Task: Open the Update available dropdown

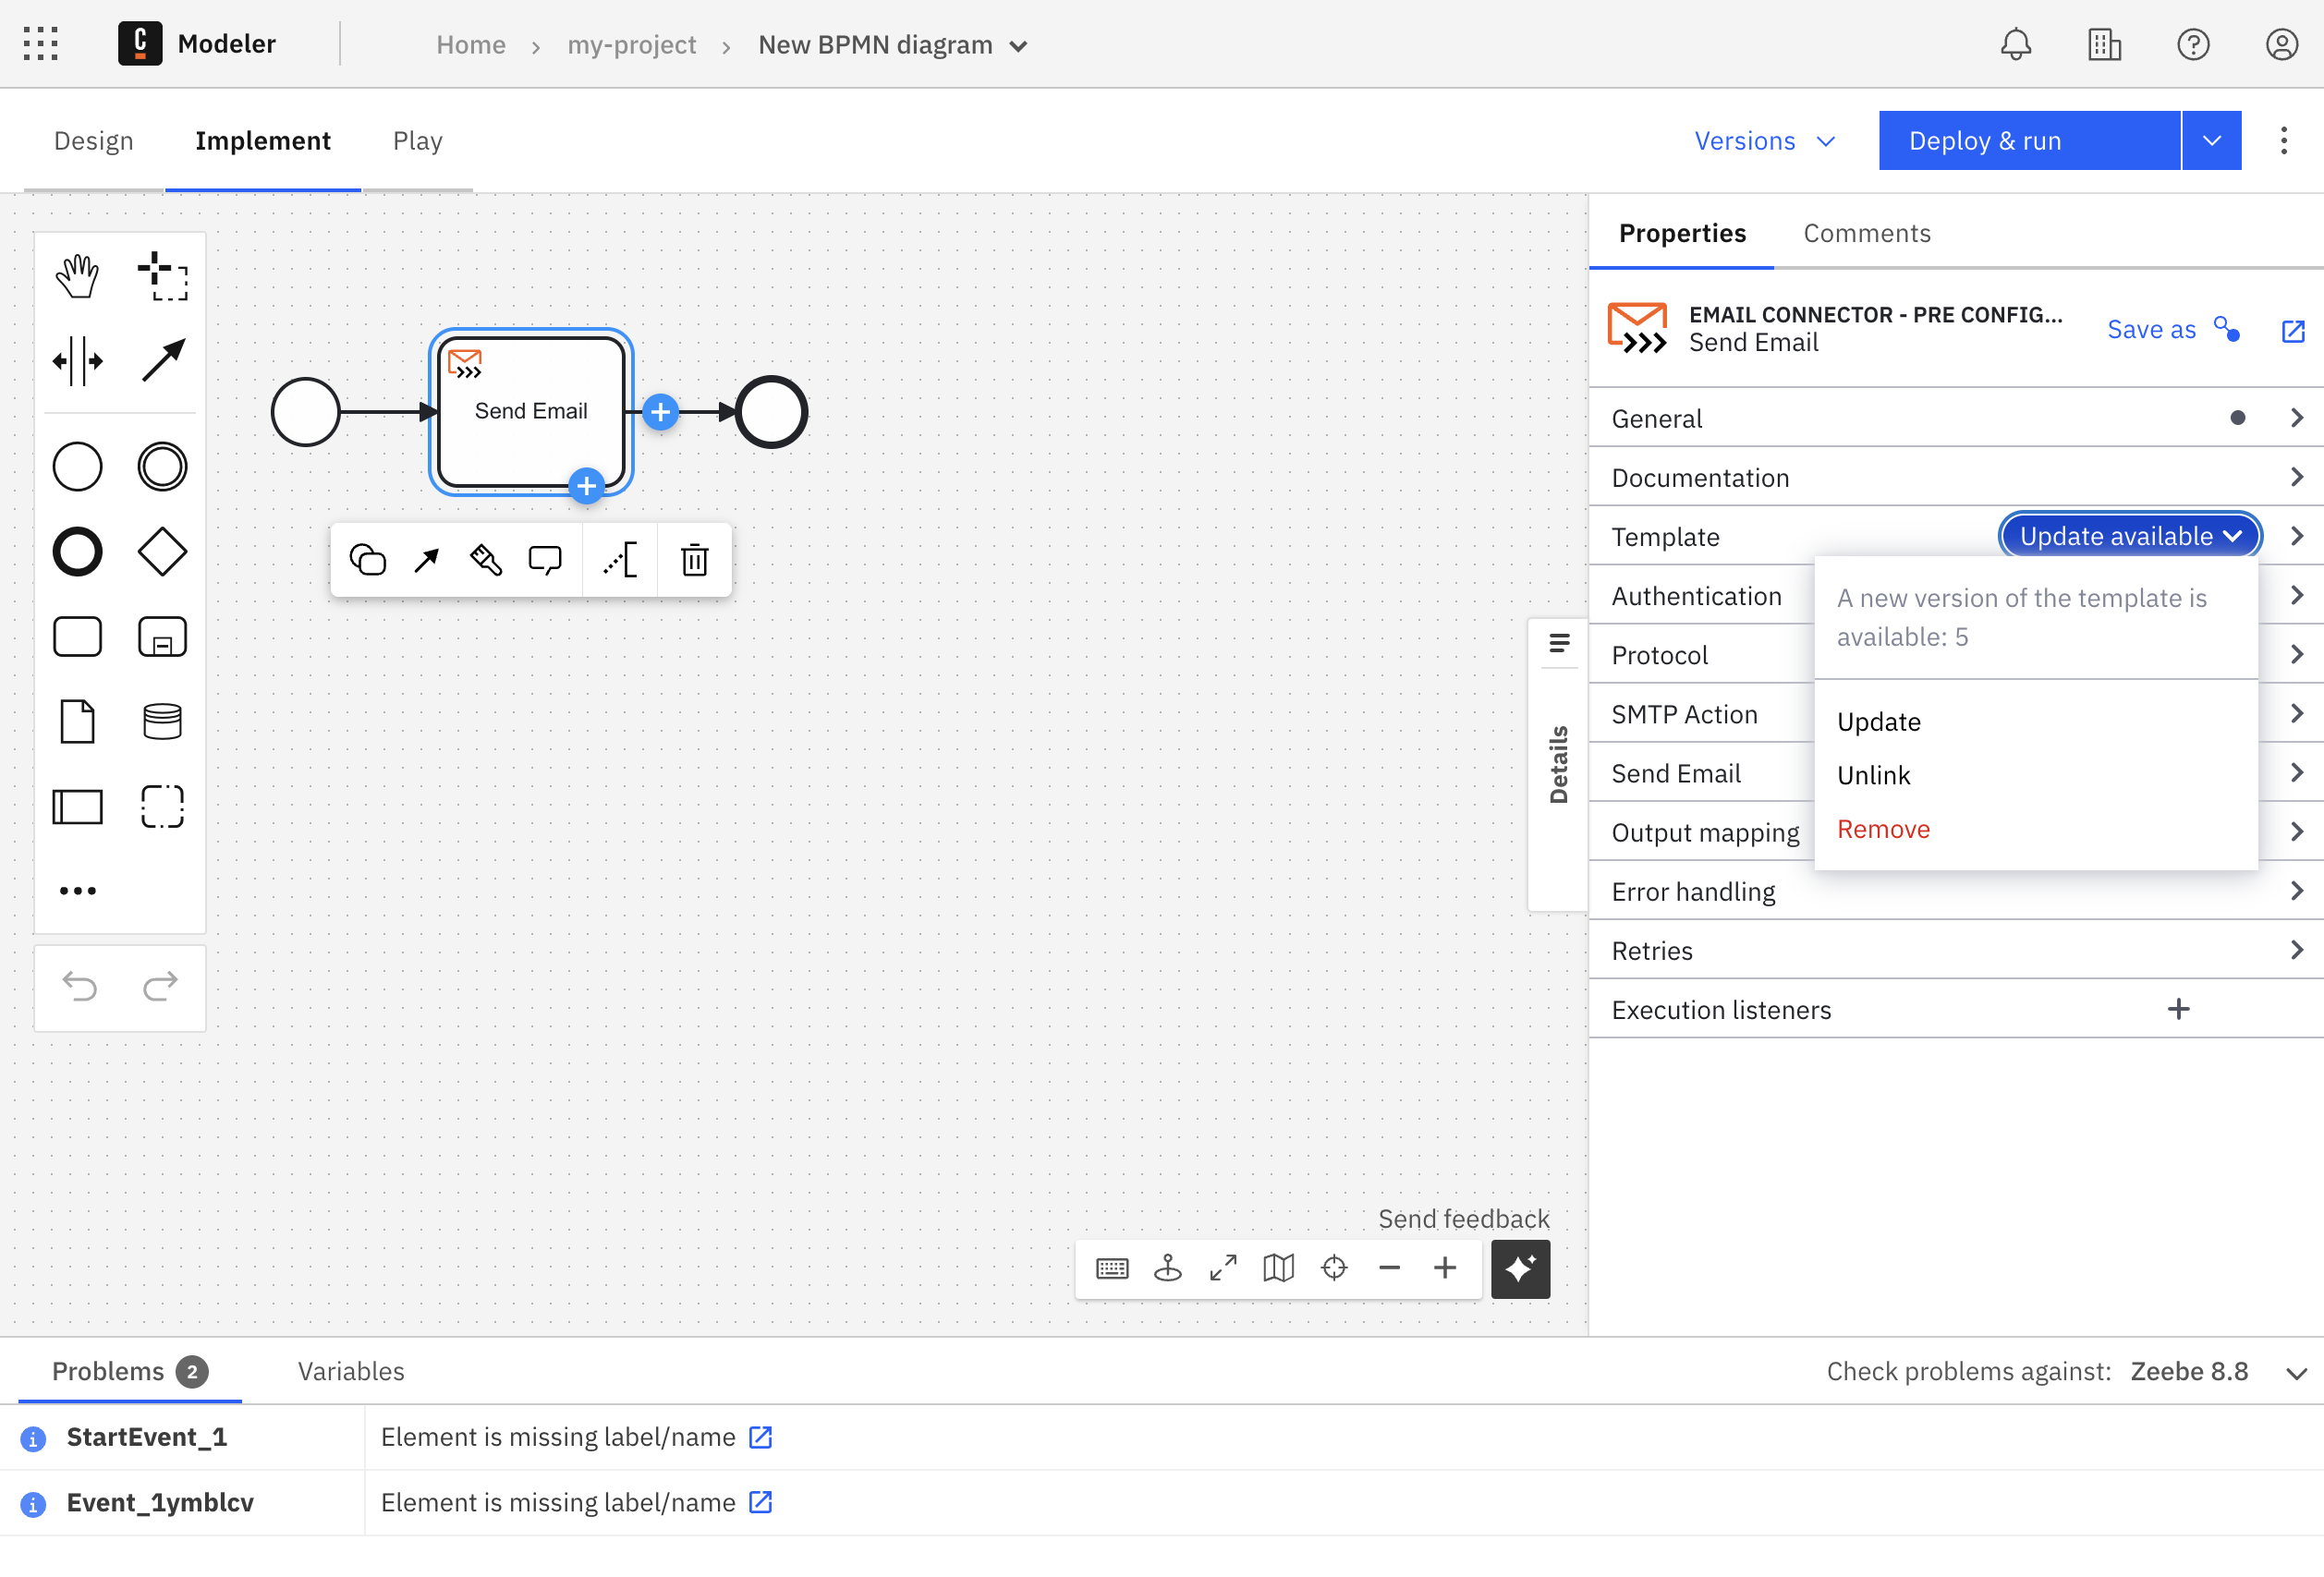Action: (x=2130, y=536)
